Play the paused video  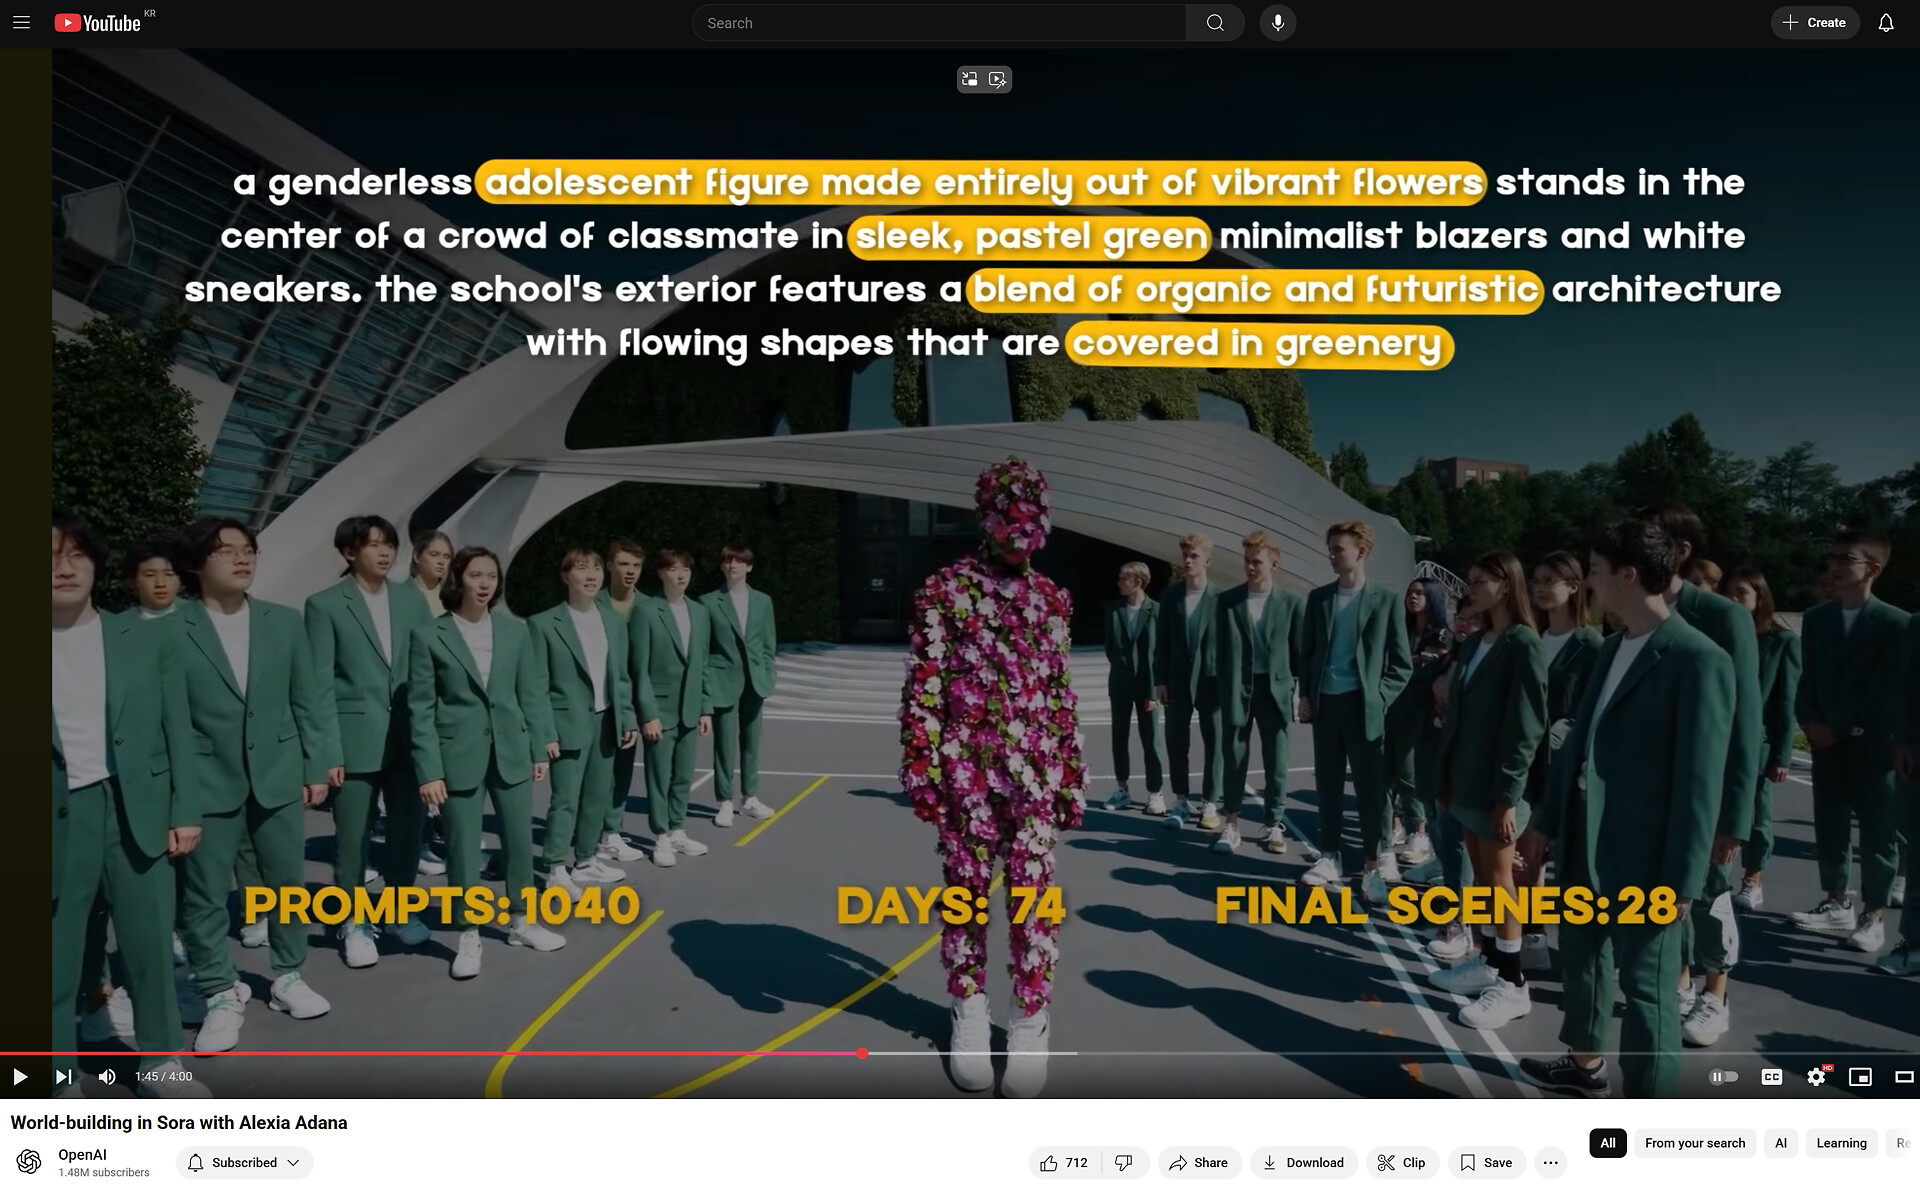[x=20, y=1076]
